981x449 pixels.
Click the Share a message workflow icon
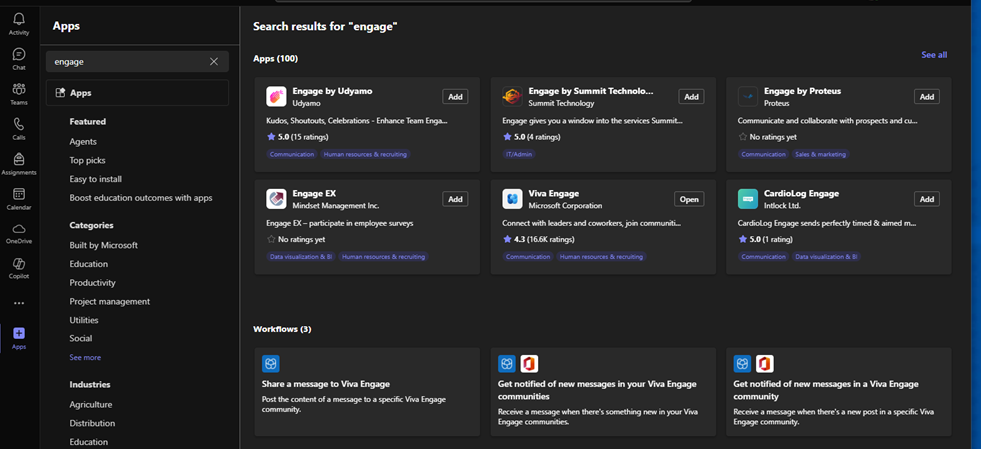click(271, 364)
